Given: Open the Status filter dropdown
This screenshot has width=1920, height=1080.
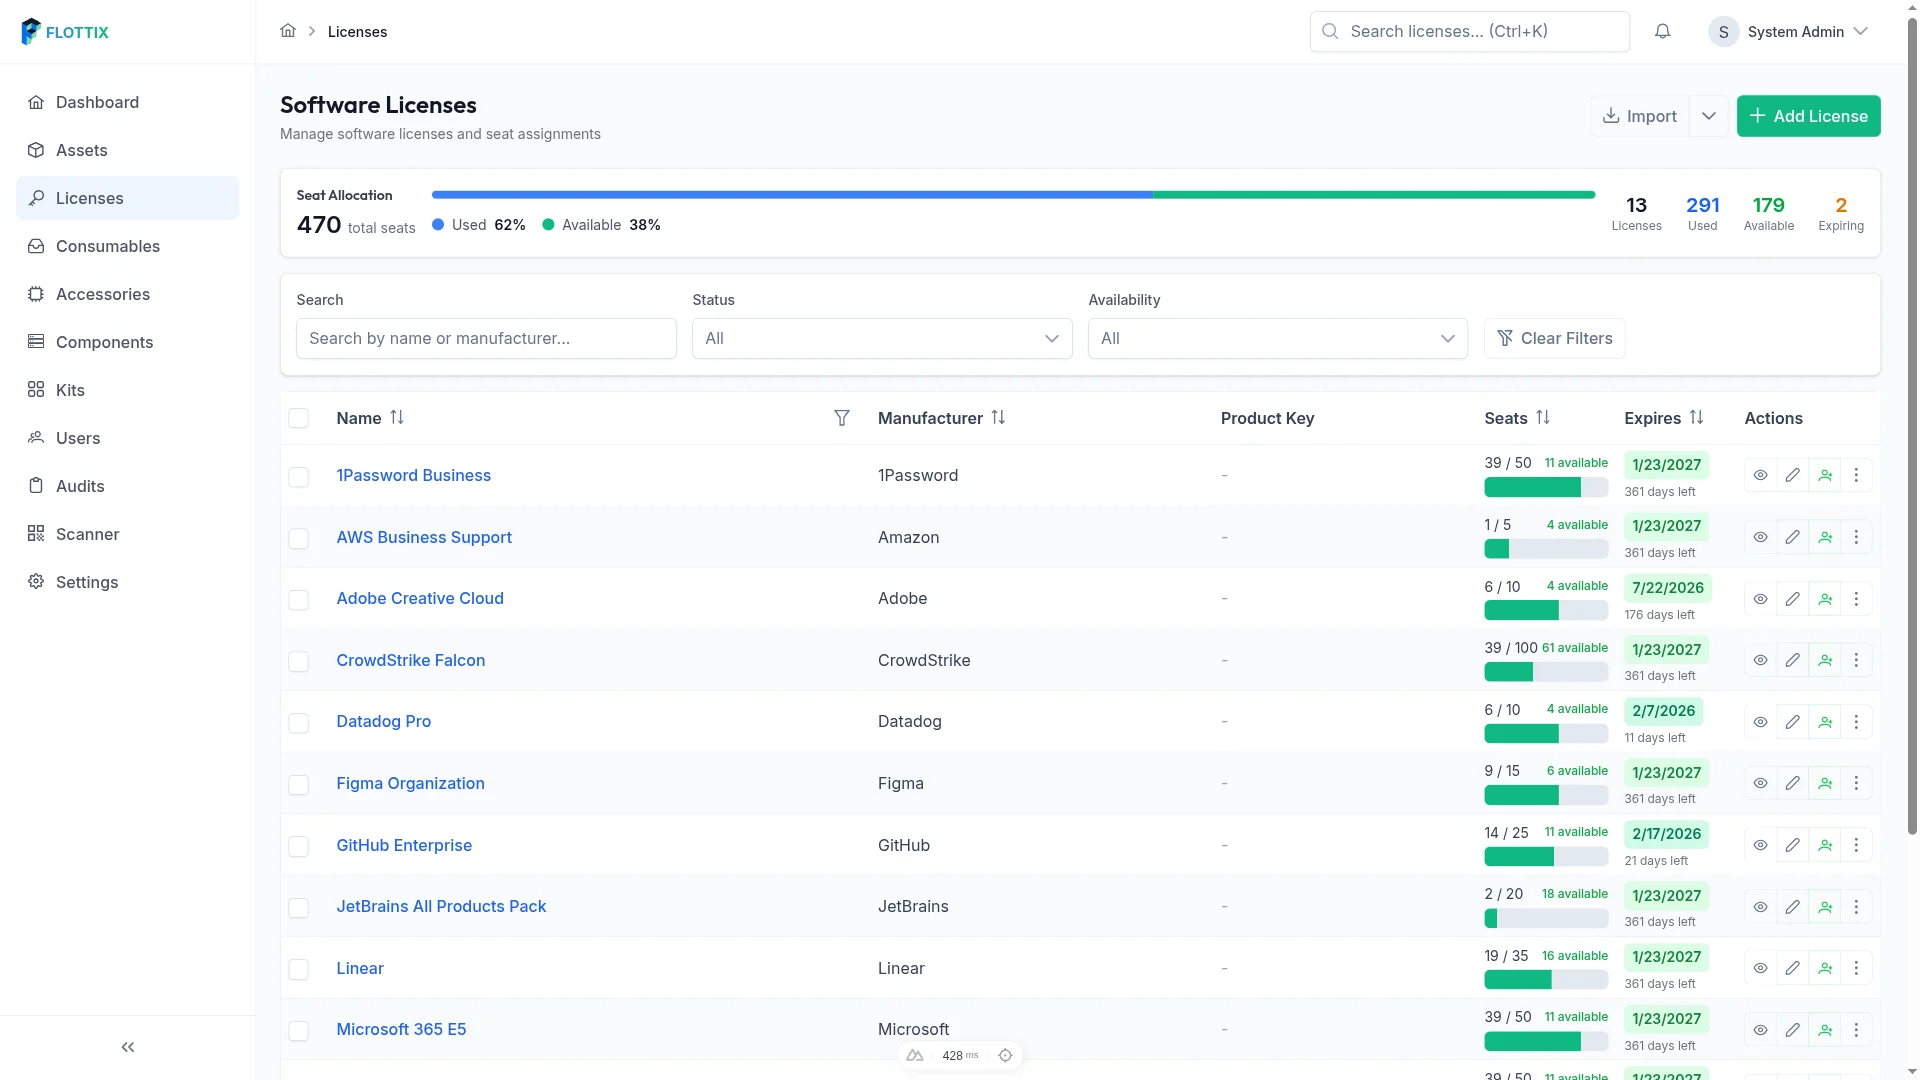Looking at the screenshot, I should pyautogui.click(x=881, y=338).
